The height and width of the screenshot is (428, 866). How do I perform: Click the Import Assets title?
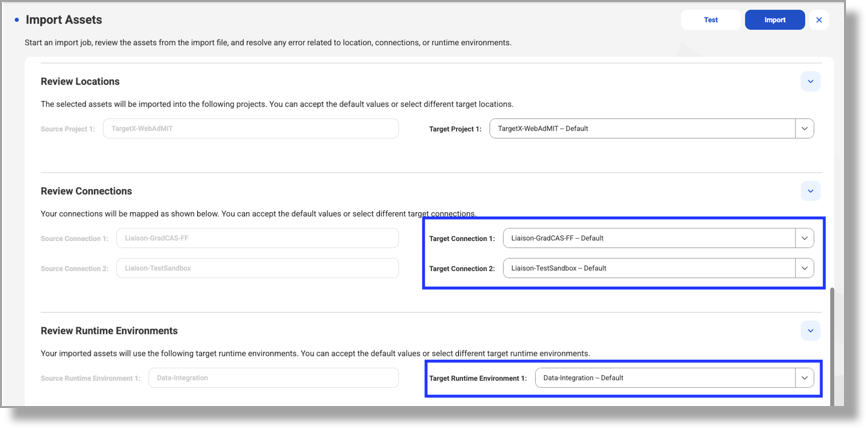pos(64,20)
